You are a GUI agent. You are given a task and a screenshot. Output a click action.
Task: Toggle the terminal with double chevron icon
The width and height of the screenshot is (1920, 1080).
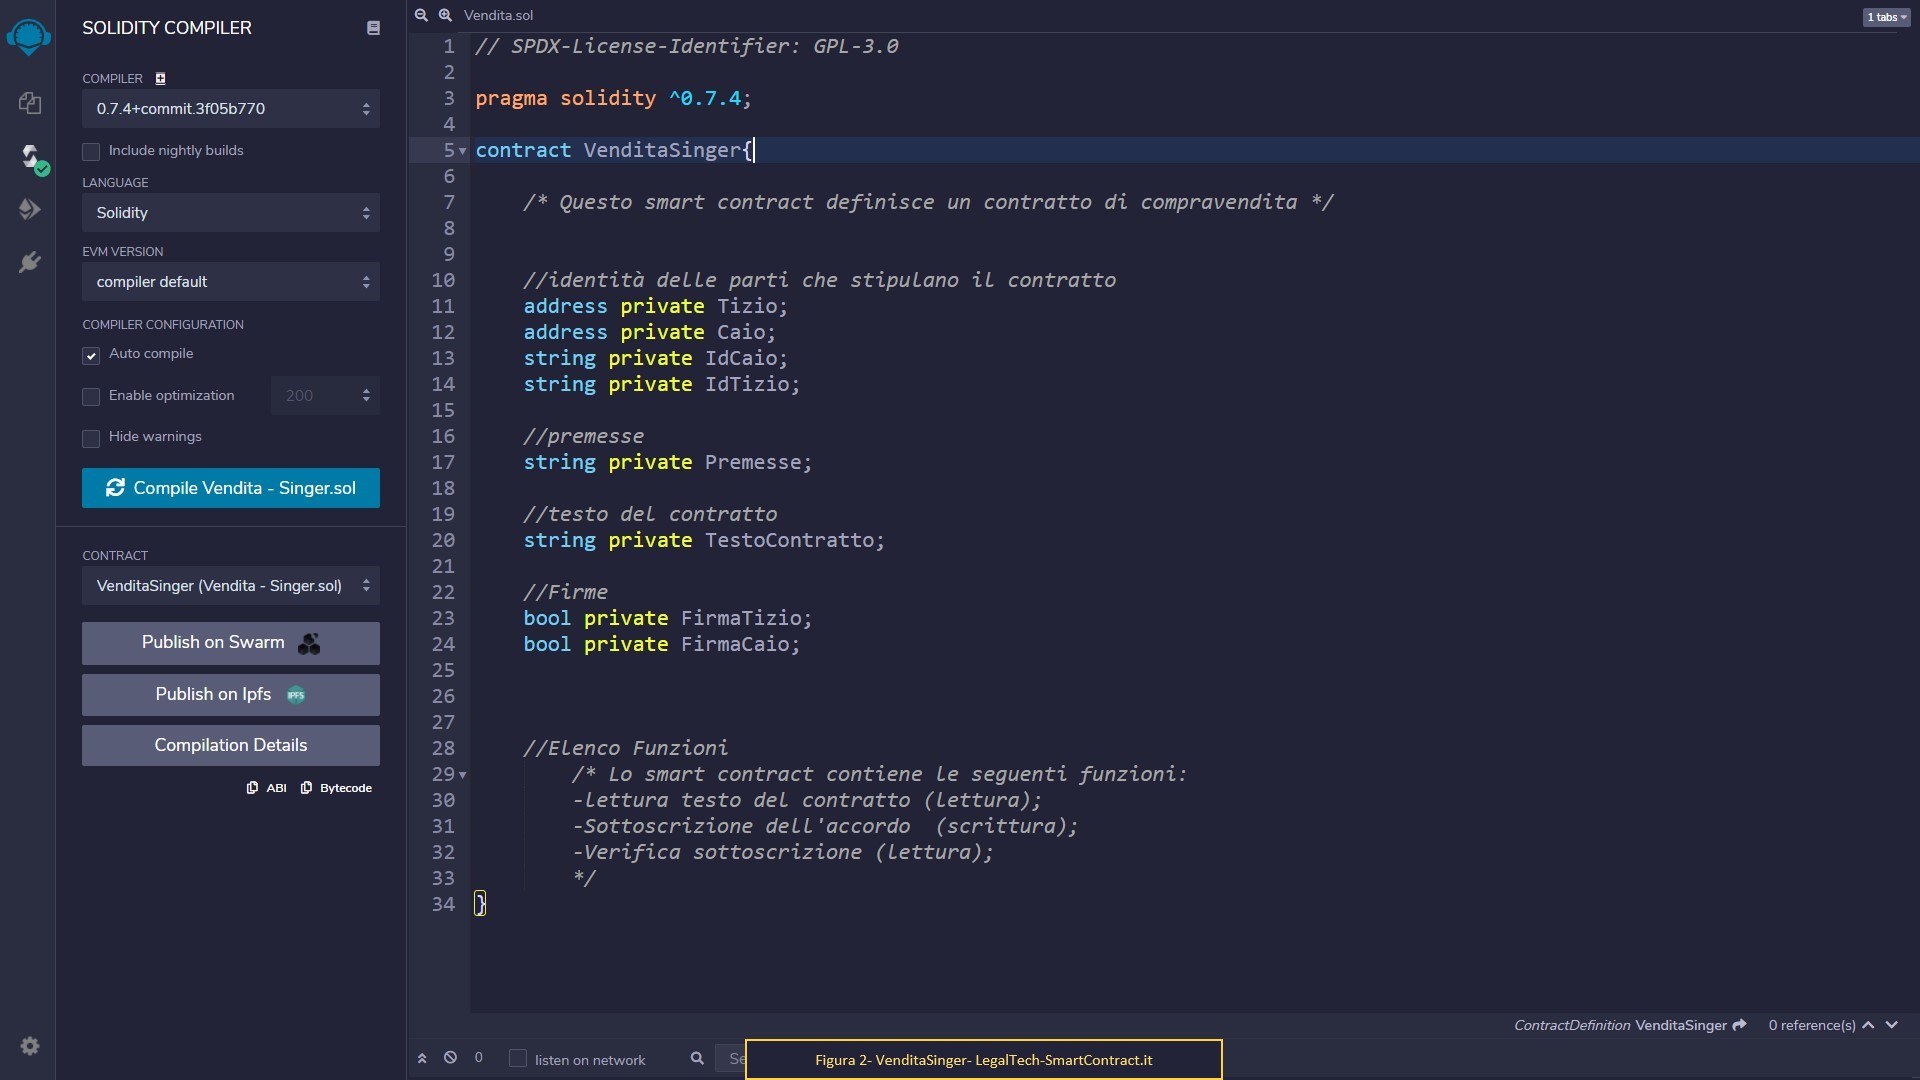click(422, 1058)
